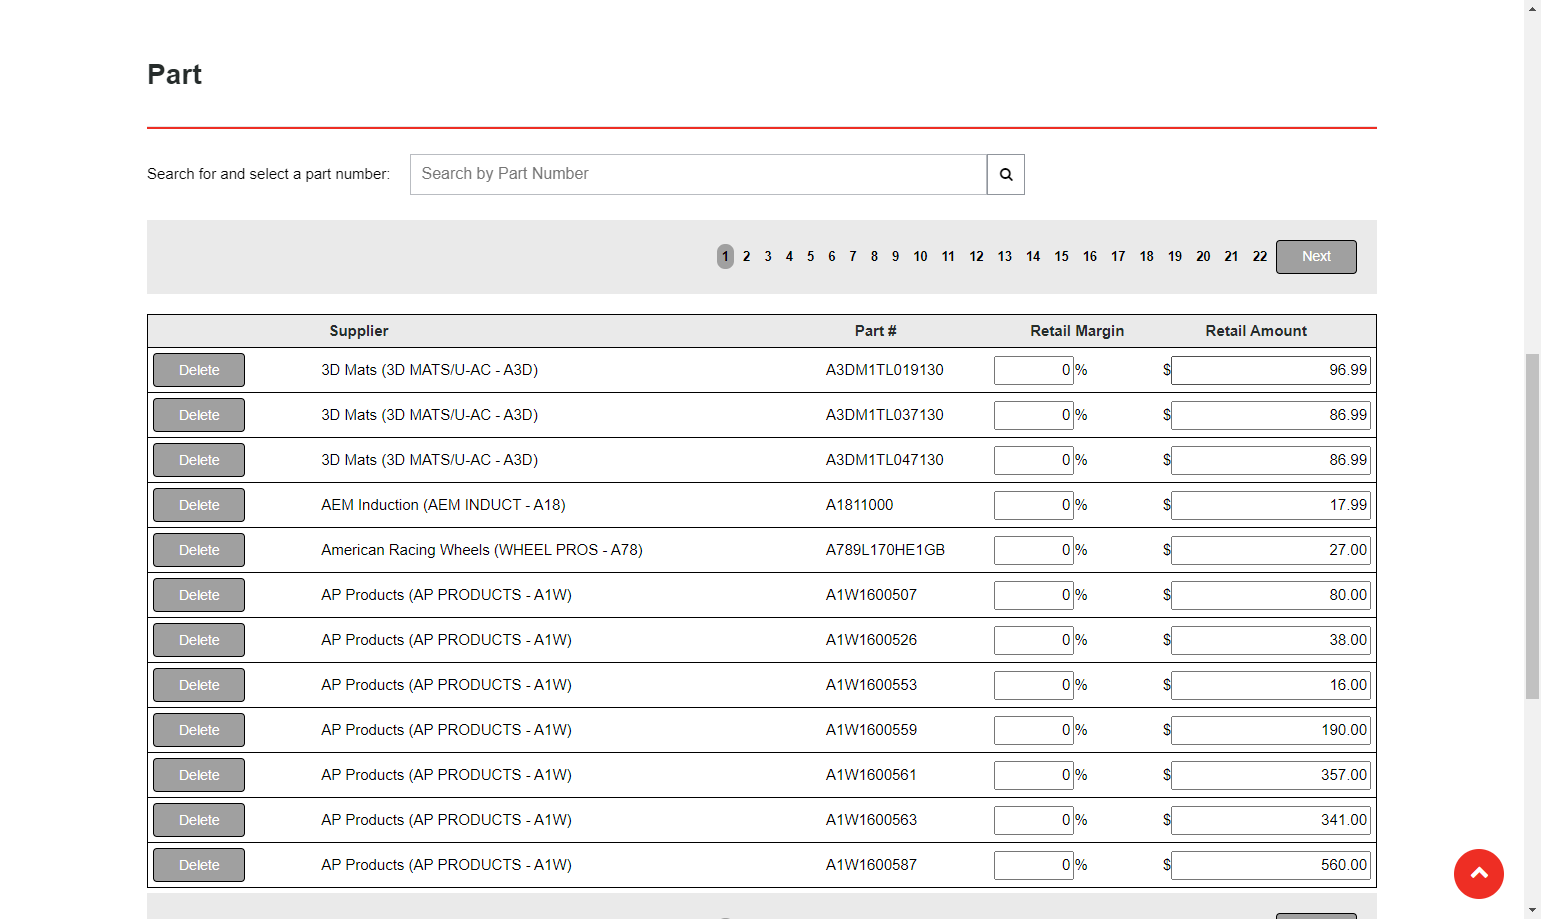Delete part A3DM1TL019130
The width and height of the screenshot is (1541, 919).
tap(199, 370)
